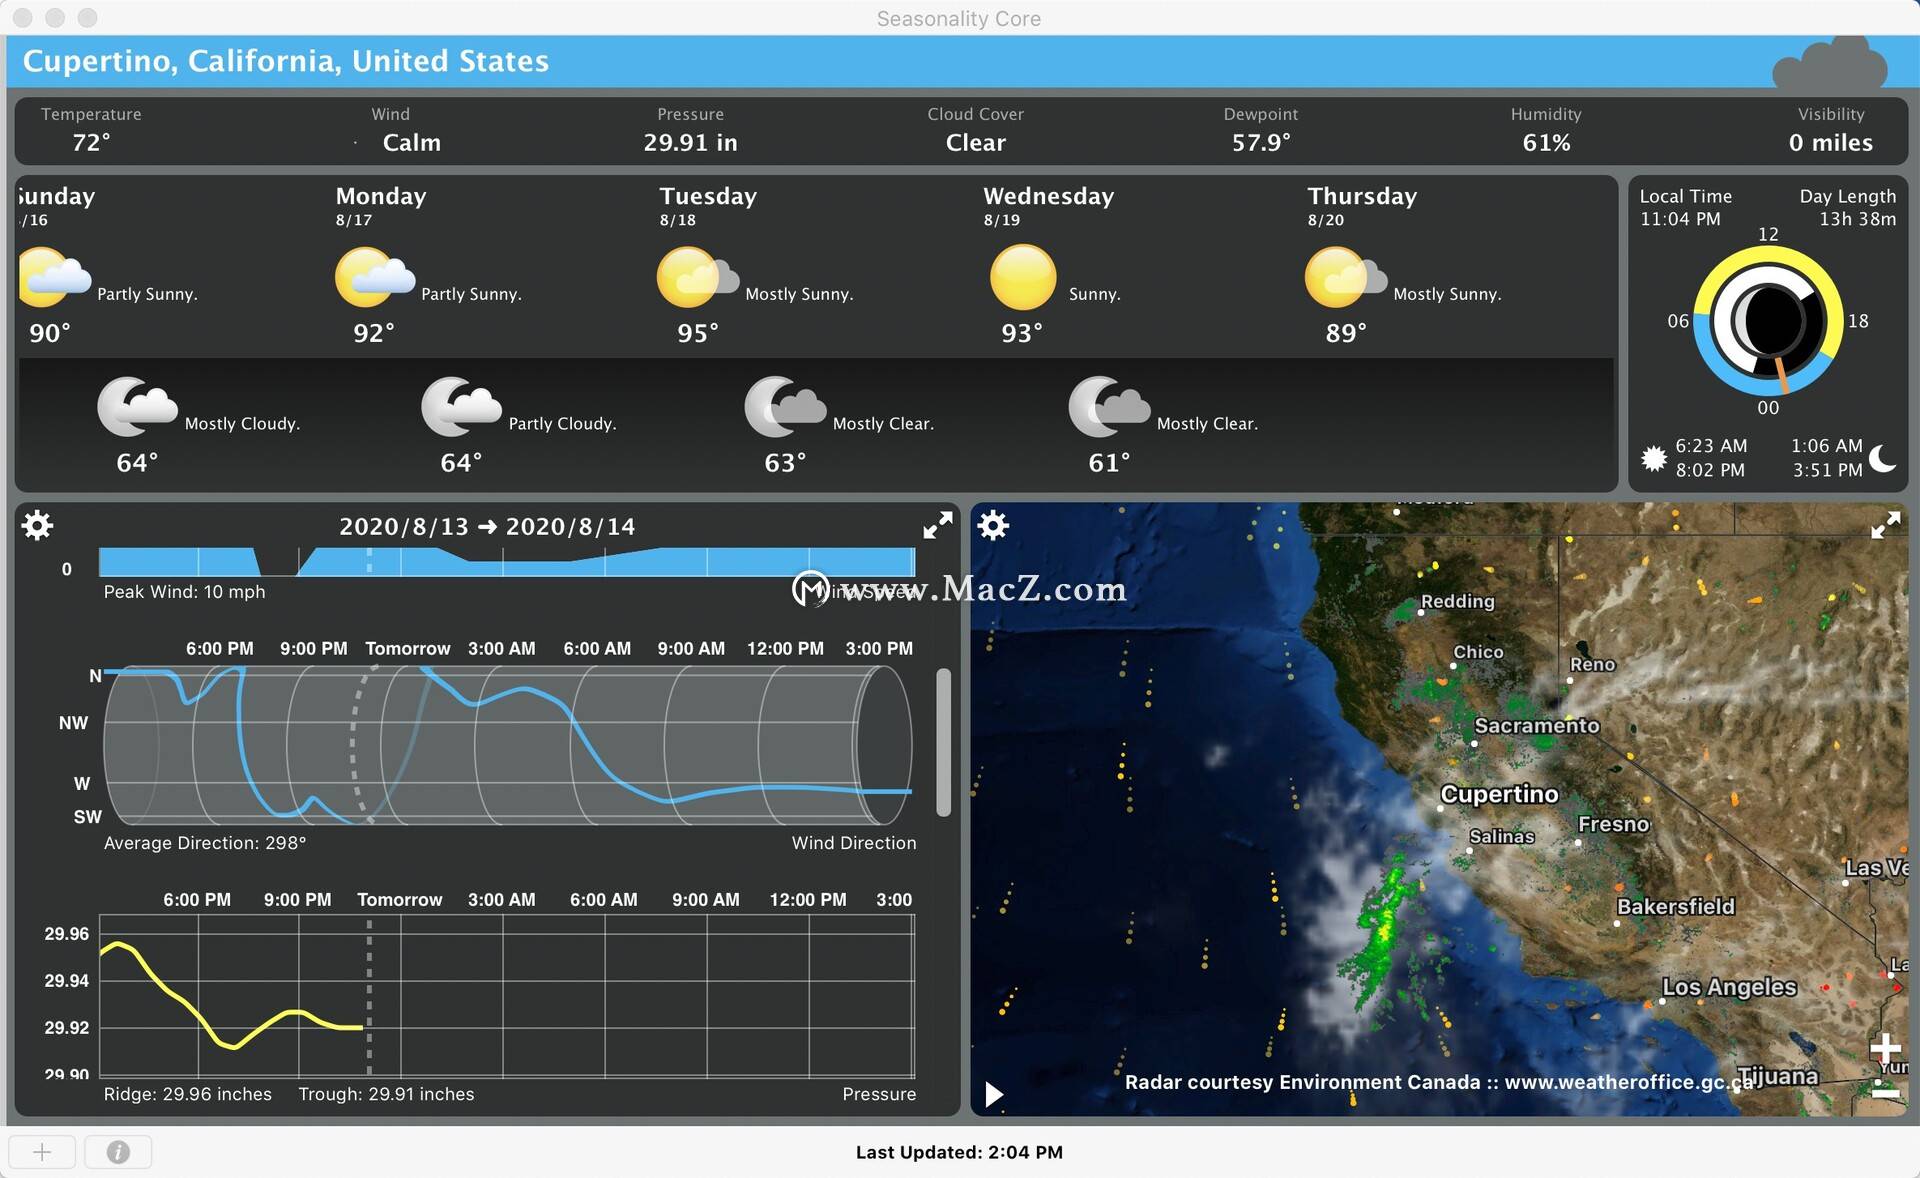Open the radar map settings gear

click(993, 525)
